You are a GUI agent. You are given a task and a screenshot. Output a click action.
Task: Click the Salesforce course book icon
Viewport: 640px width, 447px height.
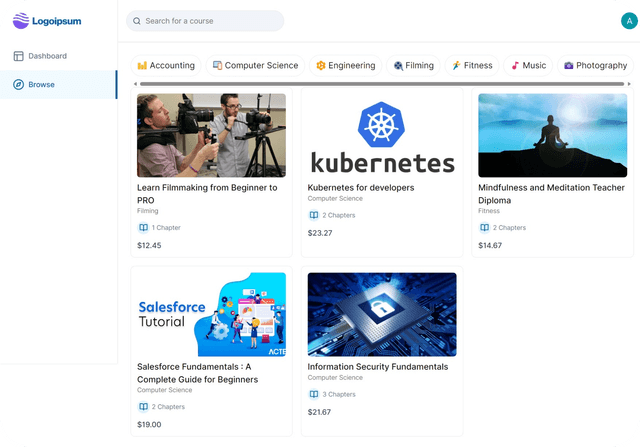143,407
